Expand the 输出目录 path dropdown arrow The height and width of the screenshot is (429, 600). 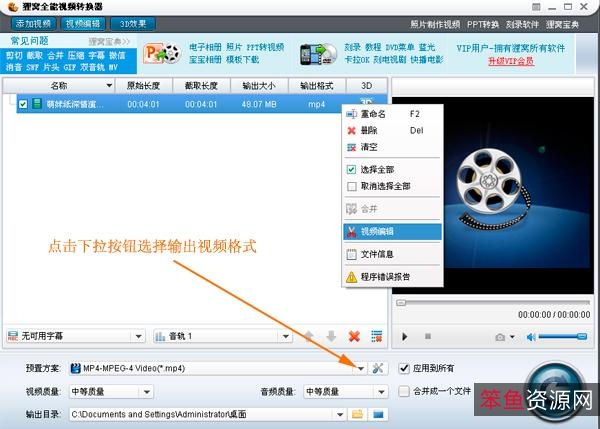coord(340,414)
